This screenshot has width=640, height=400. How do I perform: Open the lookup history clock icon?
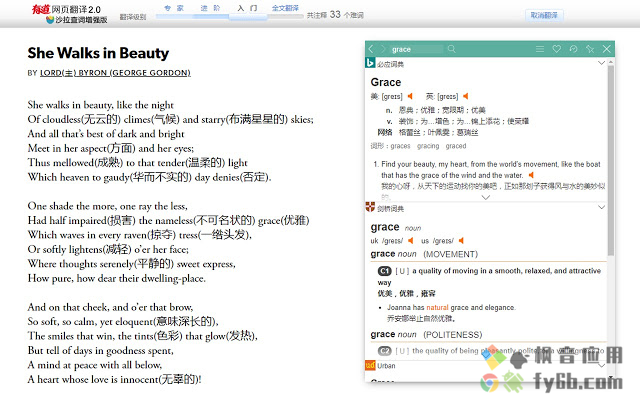pyautogui.click(x=573, y=49)
